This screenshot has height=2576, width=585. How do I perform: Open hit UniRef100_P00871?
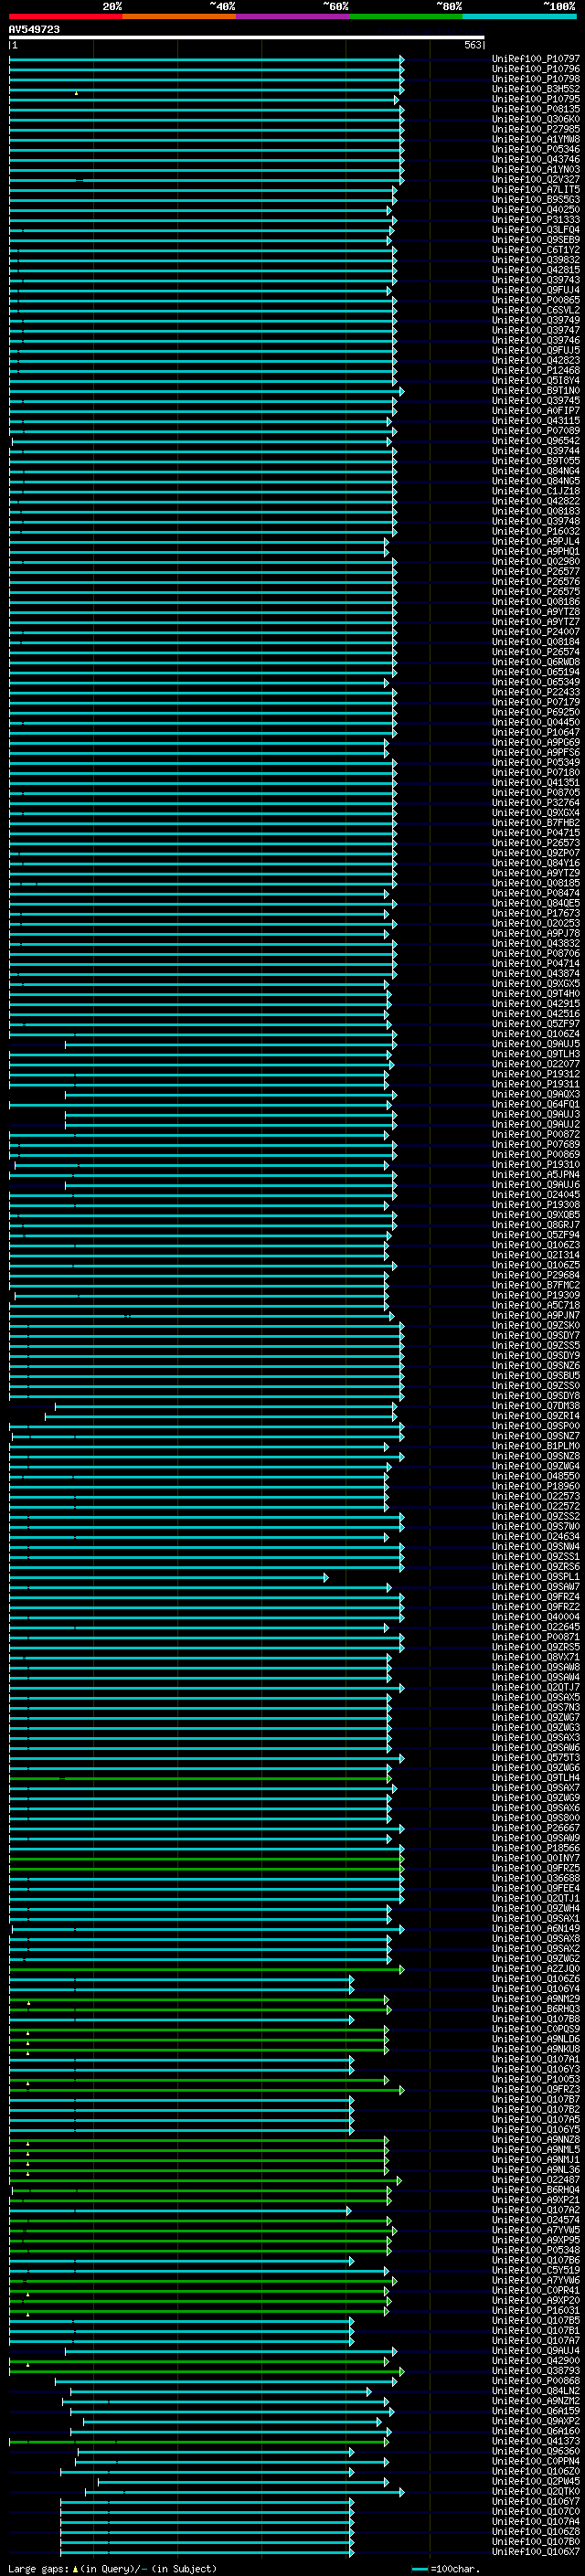[x=535, y=1636]
